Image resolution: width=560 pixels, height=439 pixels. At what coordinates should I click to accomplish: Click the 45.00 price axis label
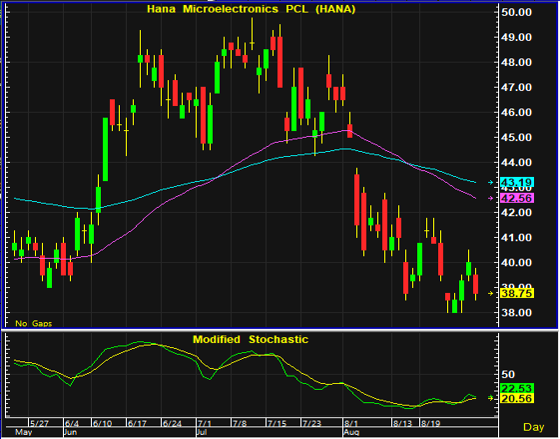(x=516, y=137)
